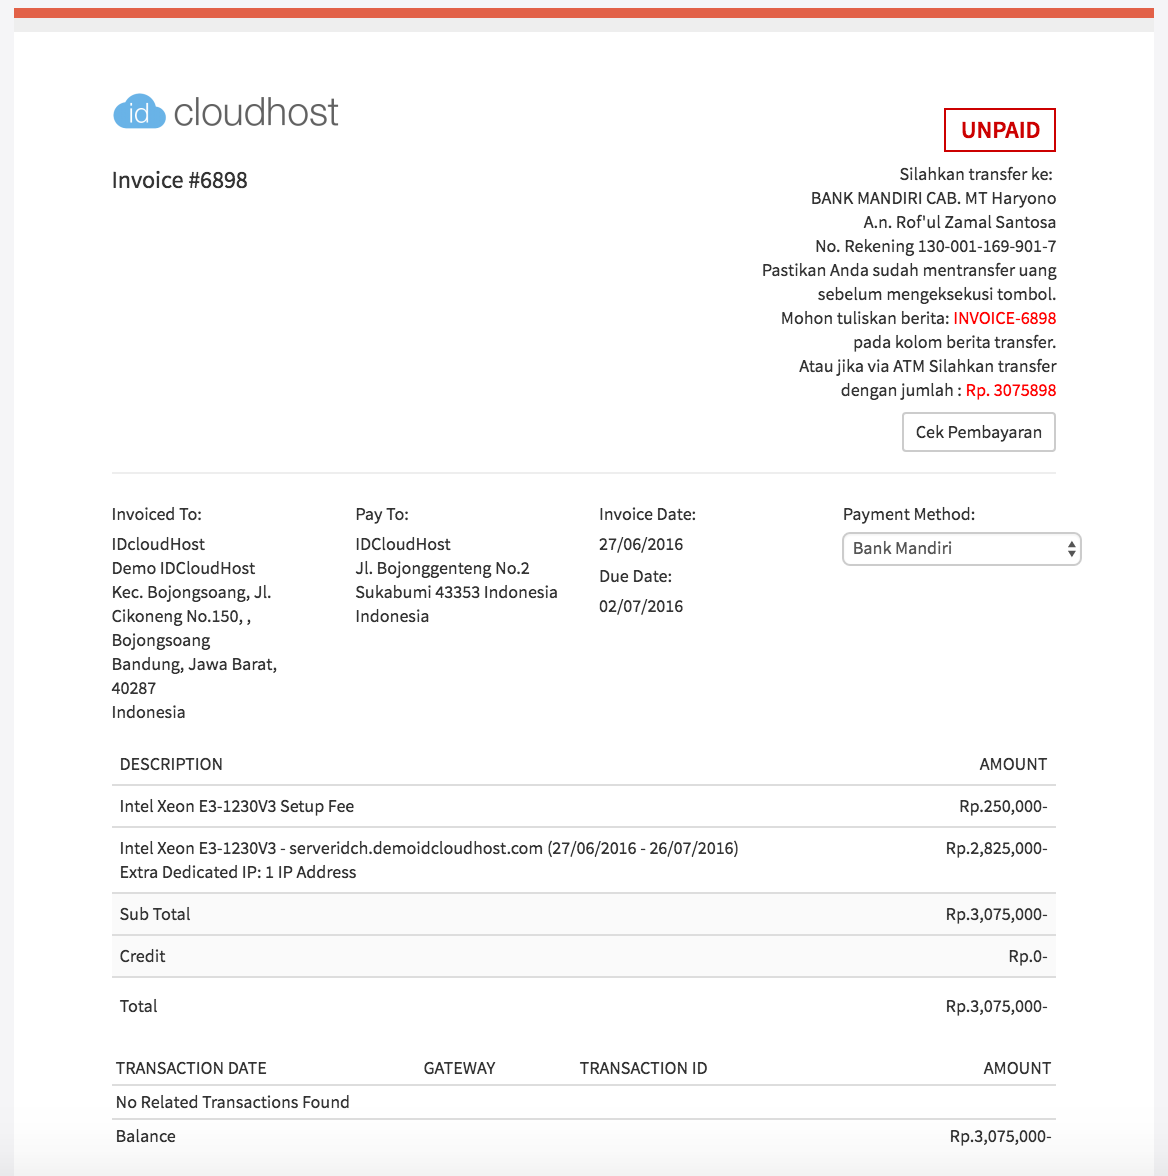Click the Cek Pembayaran button
The width and height of the screenshot is (1168, 1176).
click(978, 432)
